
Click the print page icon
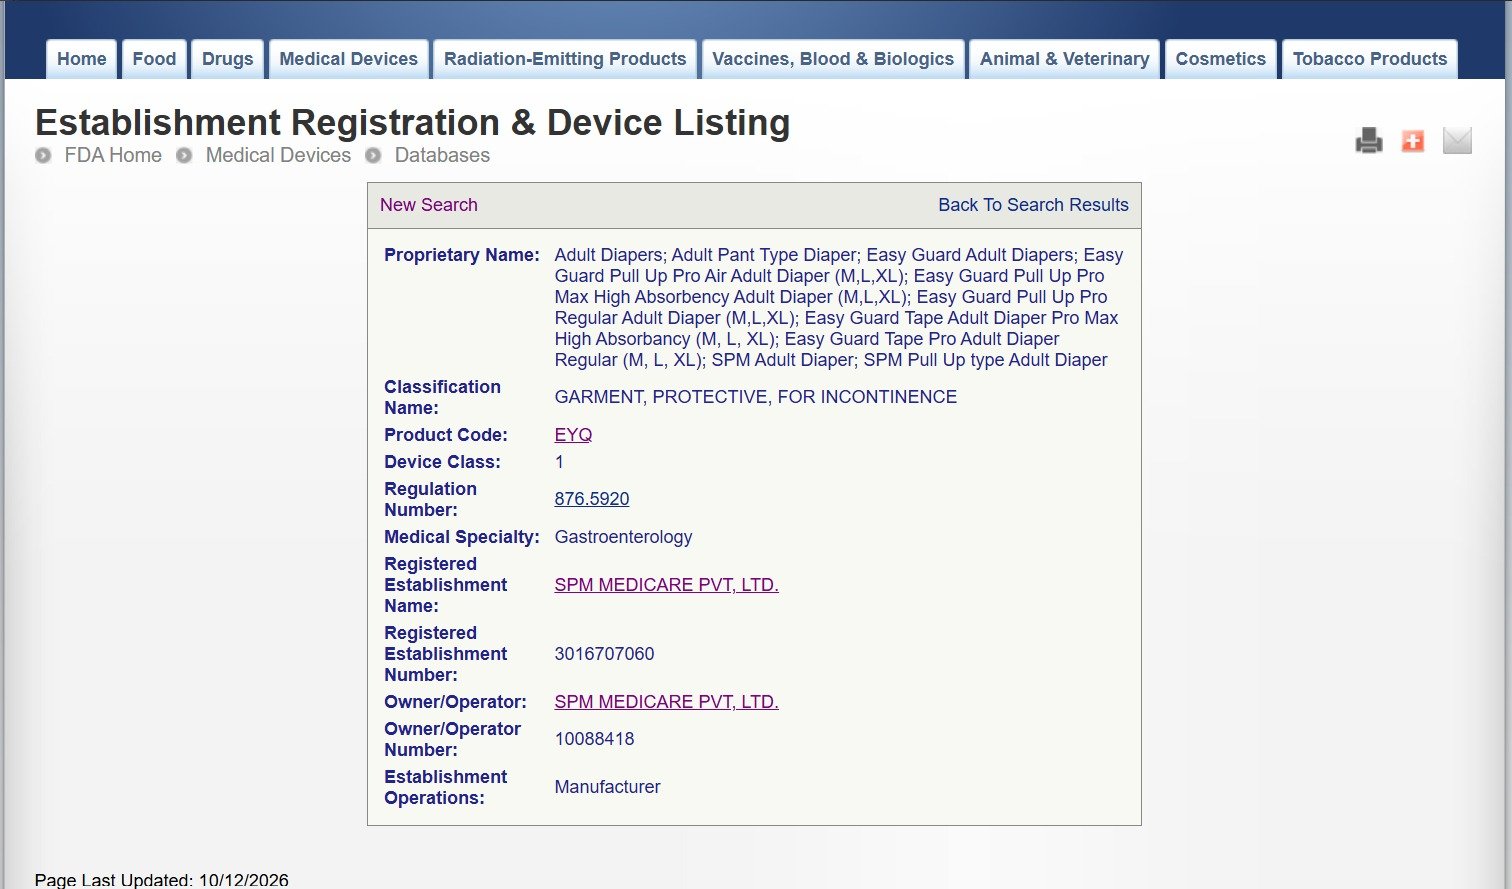[x=1368, y=141]
